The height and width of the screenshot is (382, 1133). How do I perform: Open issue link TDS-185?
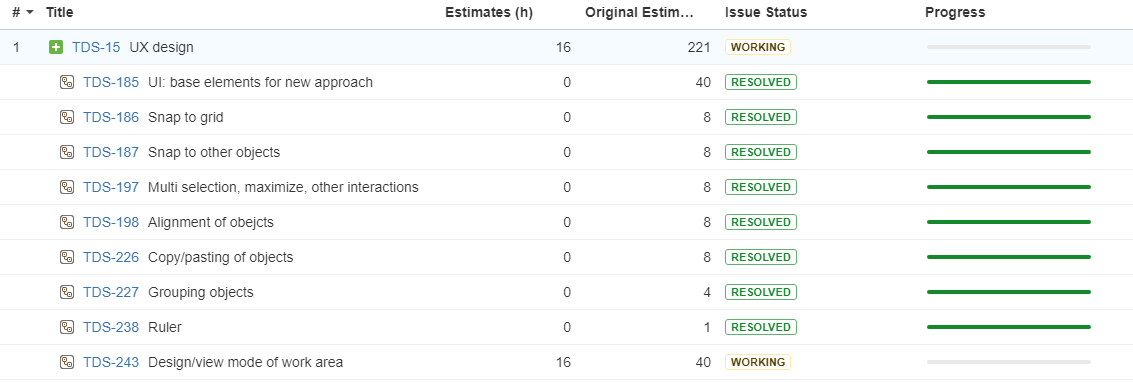[111, 82]
